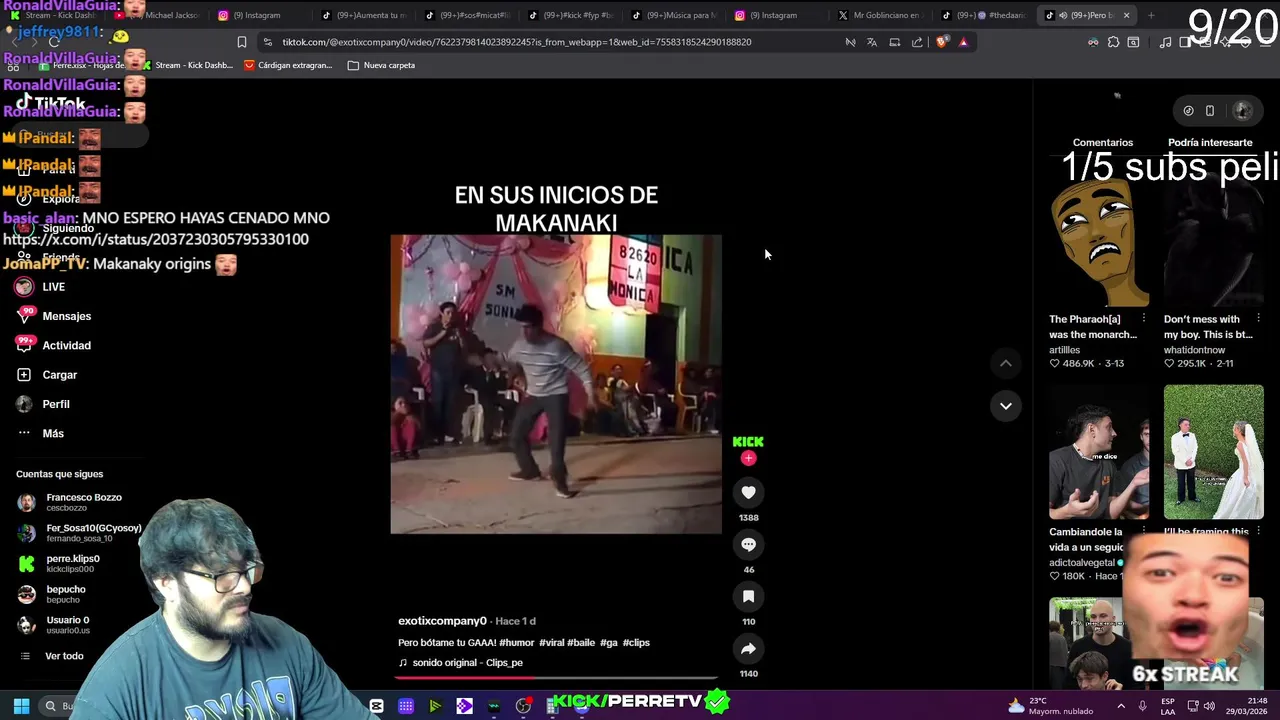Screen dimensions: 1280x720
Task: Like the video with the heart icon
Action: click(748, 492)
